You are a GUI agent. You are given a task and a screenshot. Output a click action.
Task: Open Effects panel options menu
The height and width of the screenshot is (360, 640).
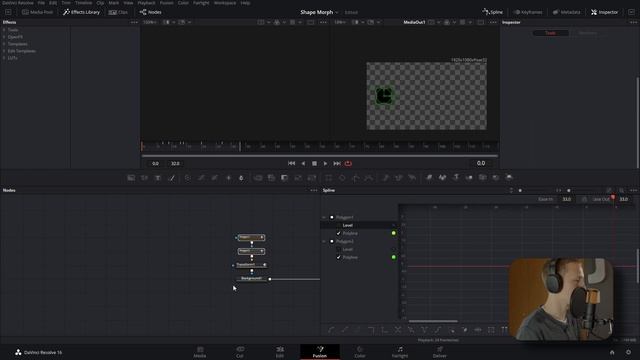coord(134,22)
